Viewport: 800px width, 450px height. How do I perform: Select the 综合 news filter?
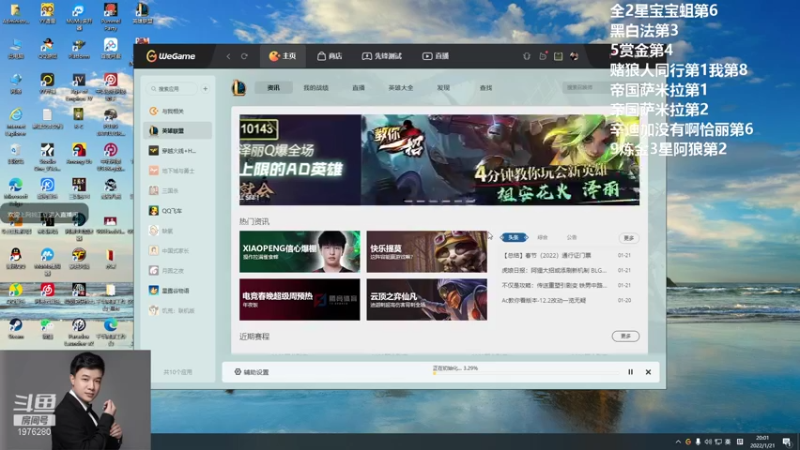(542, 237)
